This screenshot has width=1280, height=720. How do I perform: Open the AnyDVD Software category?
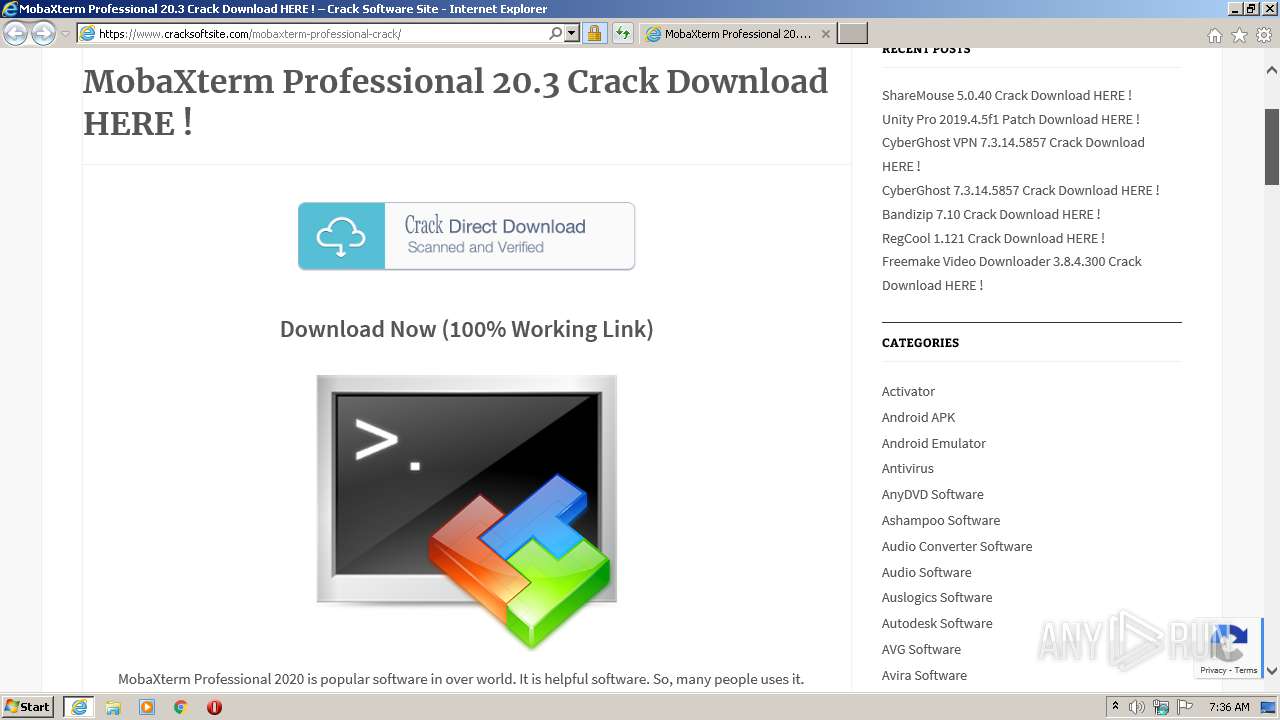[932, 494]
